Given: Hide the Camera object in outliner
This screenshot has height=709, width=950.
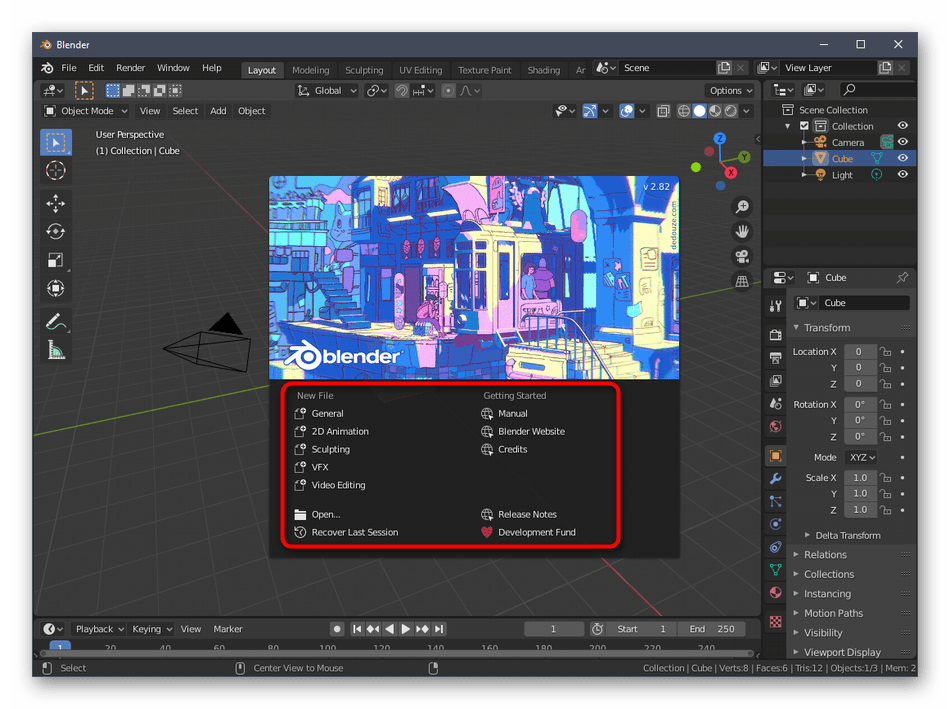Looking at the screenshot, I should coord(902,142).
